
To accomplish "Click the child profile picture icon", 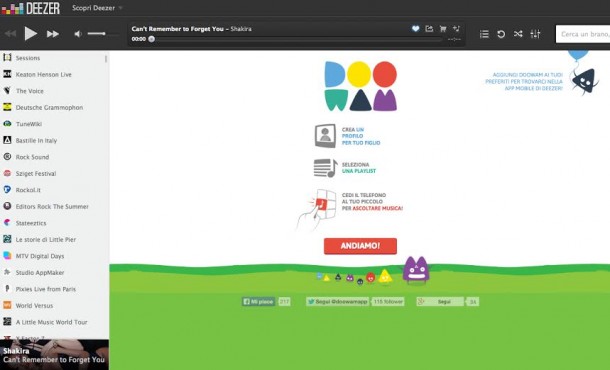I will pos(325,136).
